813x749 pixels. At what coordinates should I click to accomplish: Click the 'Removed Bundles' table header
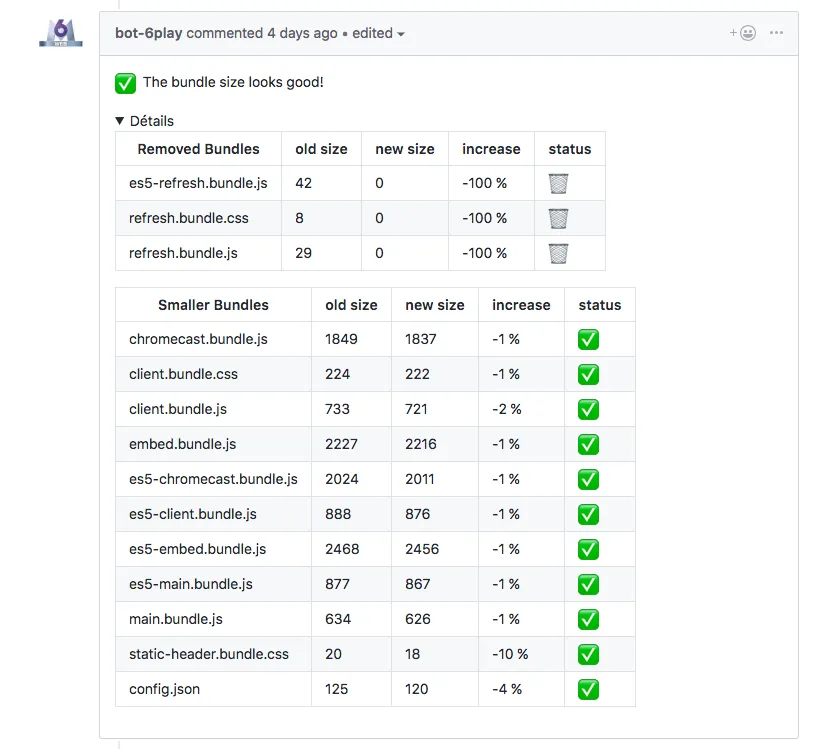point(198,149)
